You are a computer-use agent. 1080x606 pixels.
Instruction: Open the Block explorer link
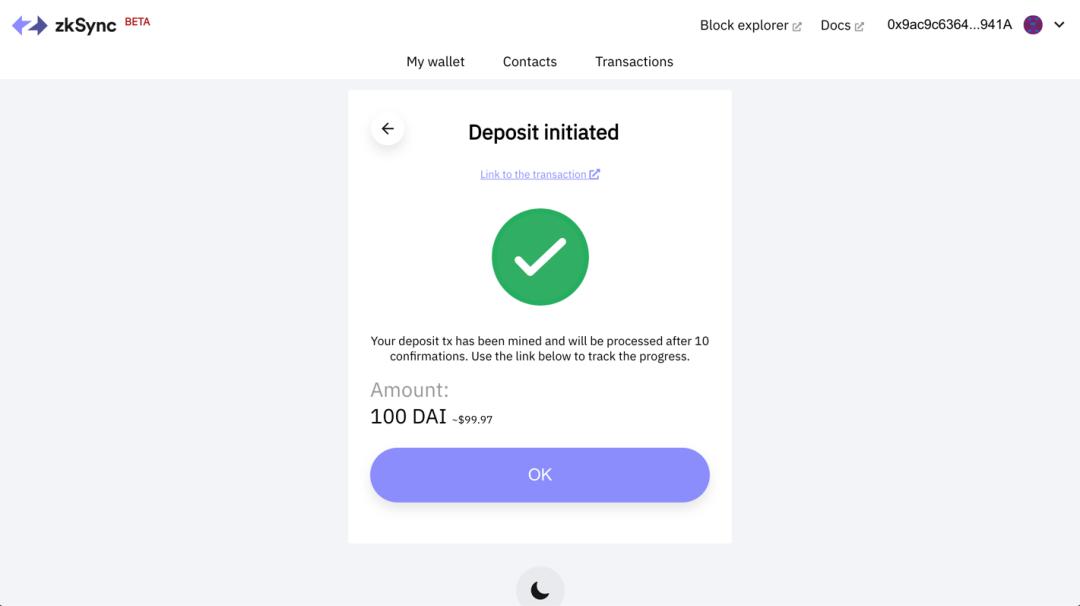[744, 25]
